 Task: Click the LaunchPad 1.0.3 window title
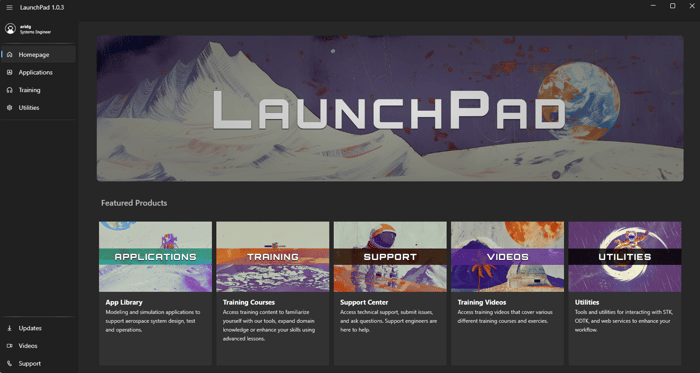coord(42,8)
